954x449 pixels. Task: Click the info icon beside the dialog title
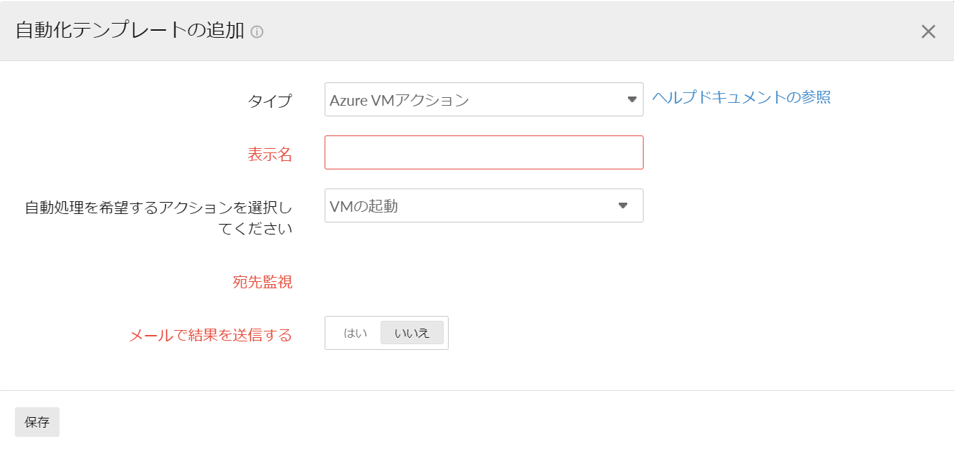[257, 32]
